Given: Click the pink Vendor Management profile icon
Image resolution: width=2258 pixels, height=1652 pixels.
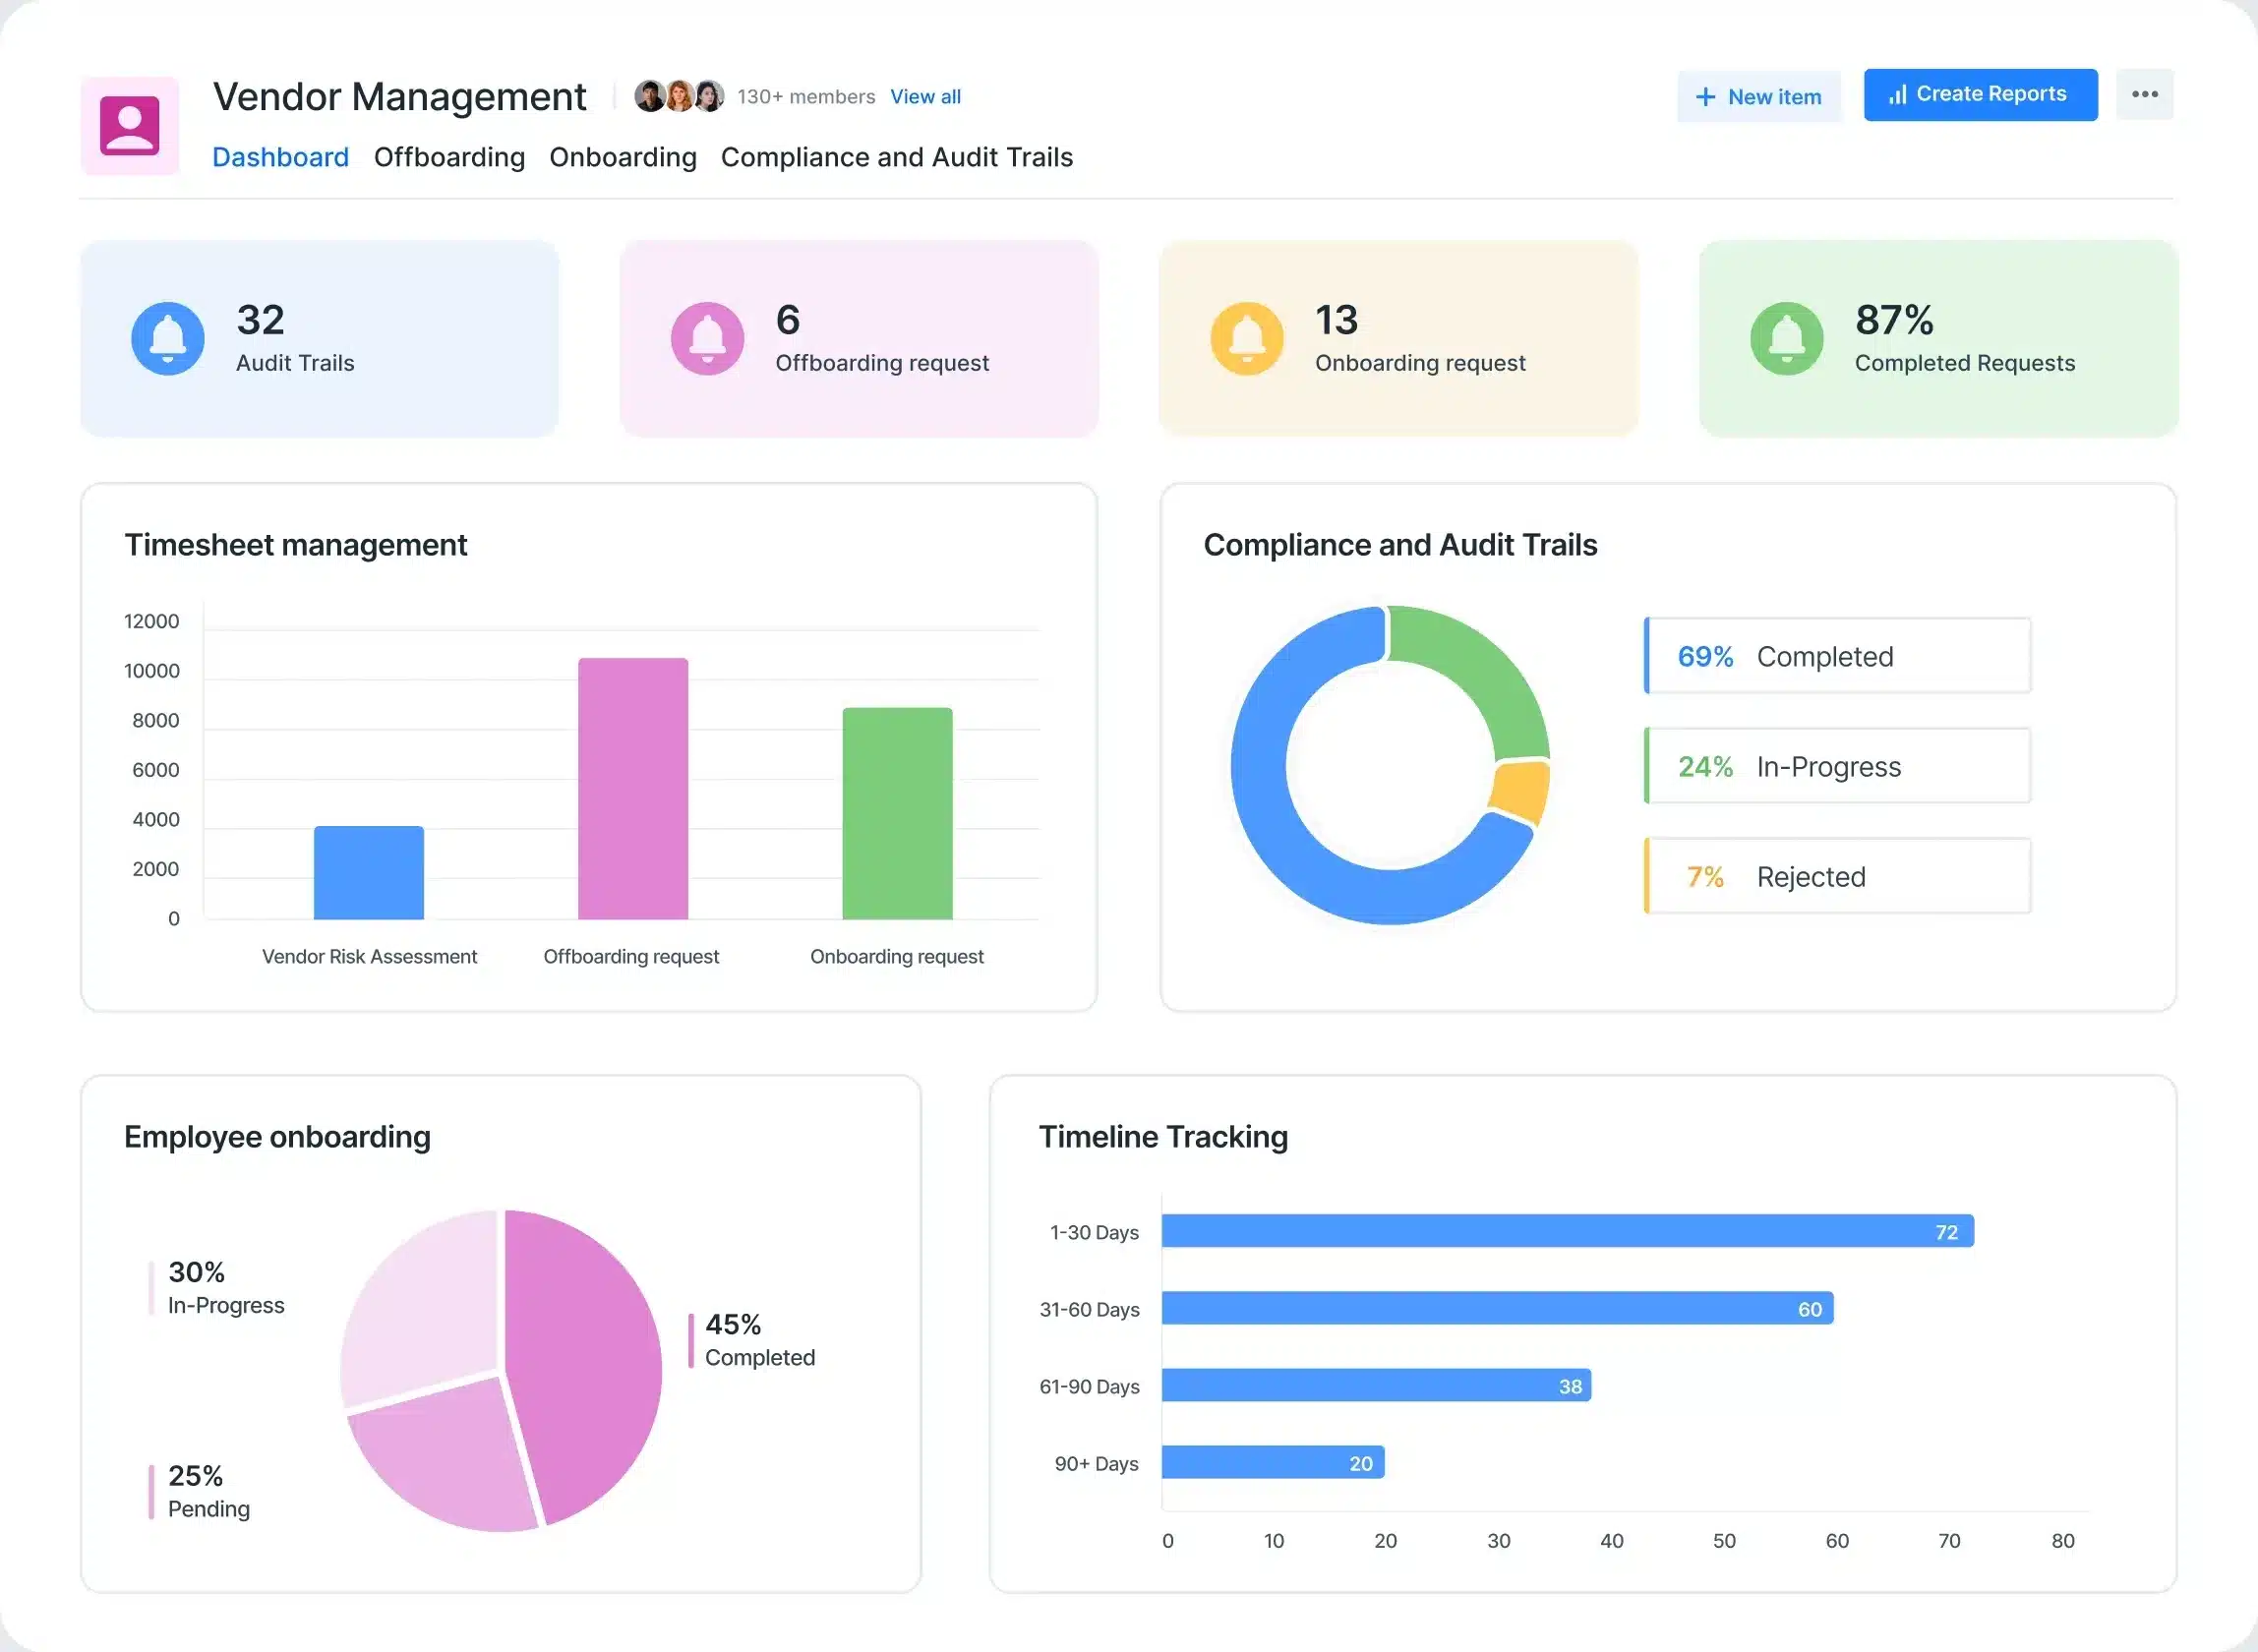Looking at the screenshot, I should pyautogui.click(x=130, y=124).
